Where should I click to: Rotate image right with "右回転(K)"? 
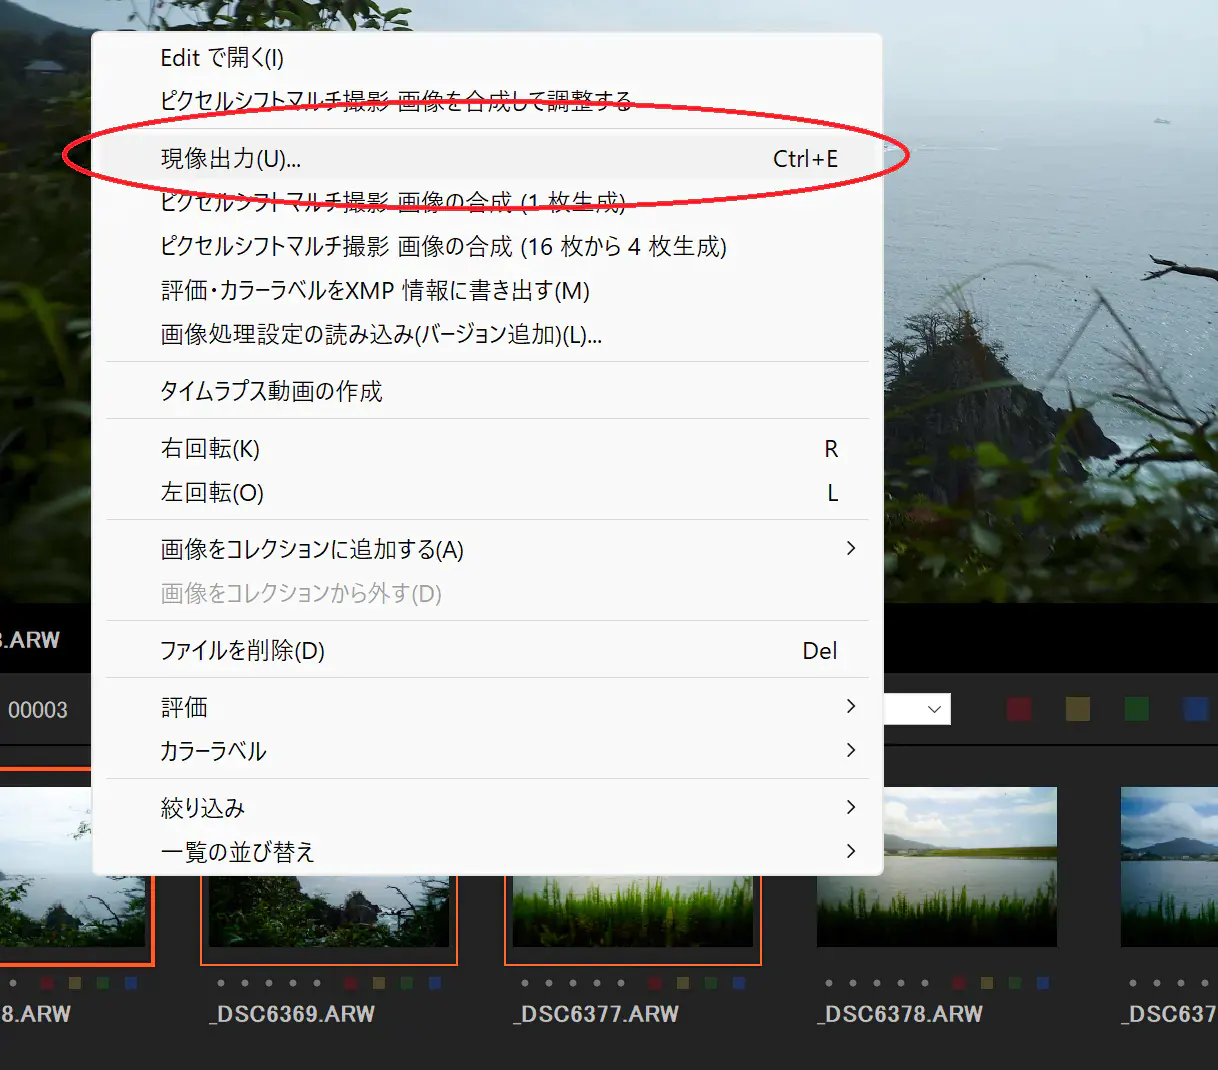pyautogui.click(x=487, y=448)
